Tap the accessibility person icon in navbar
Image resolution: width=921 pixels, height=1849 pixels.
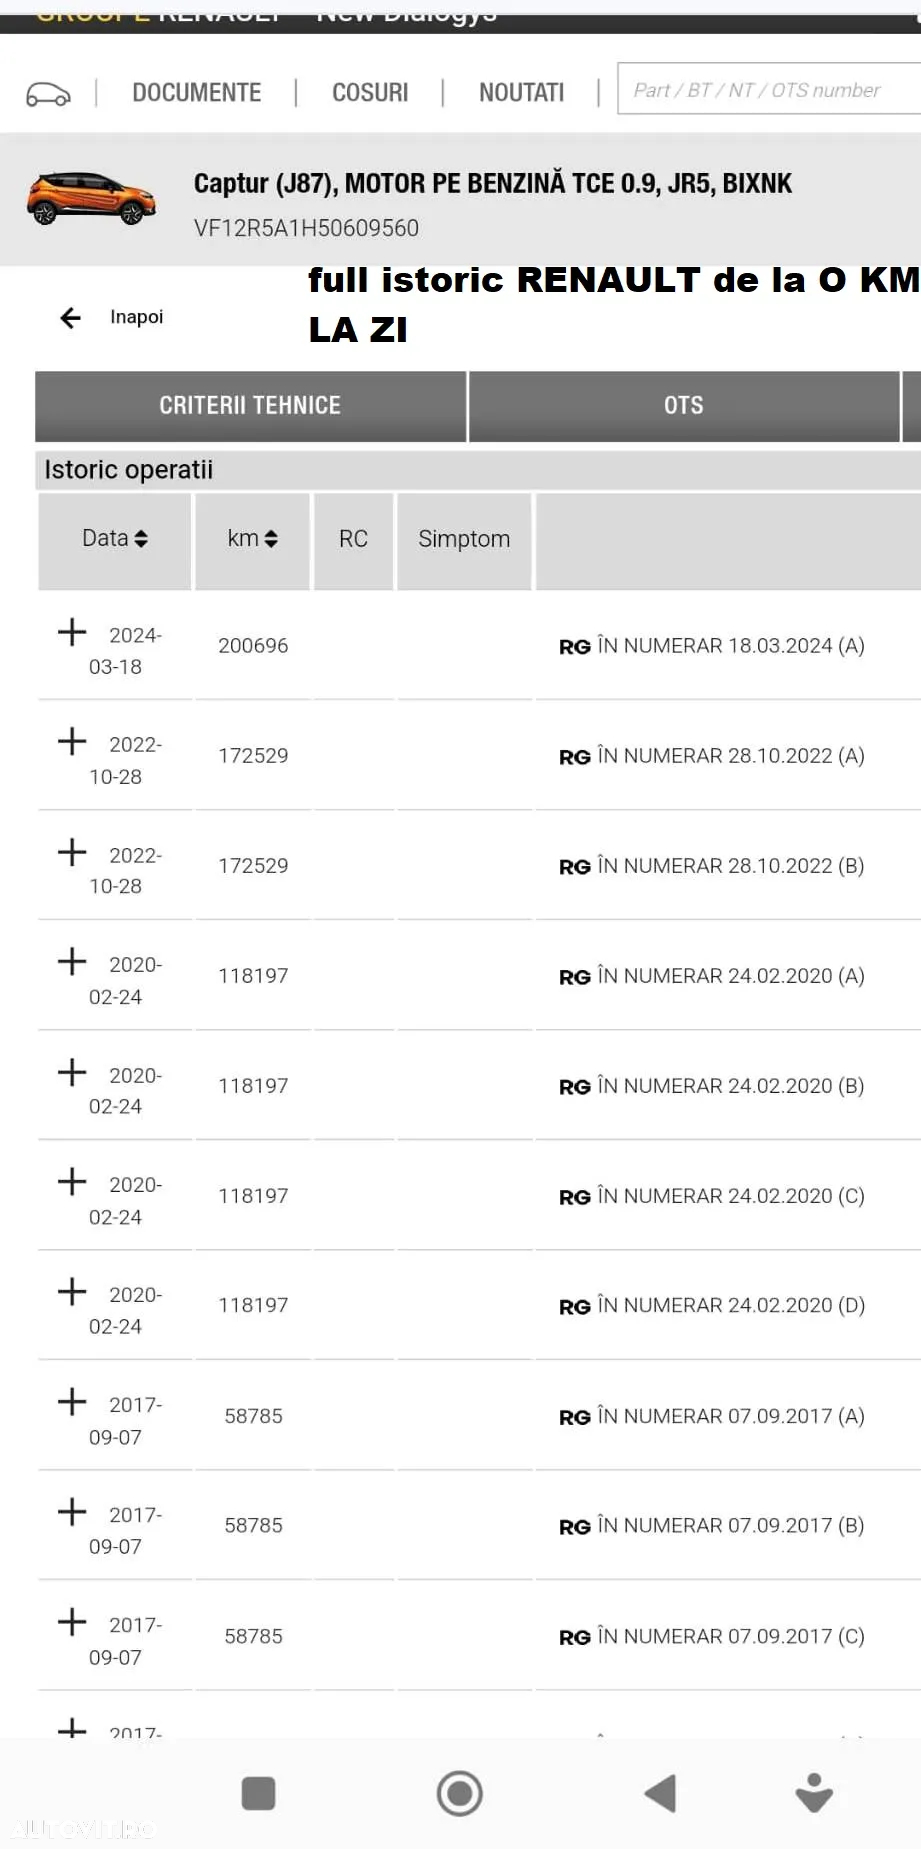[x=814, y=1793]
